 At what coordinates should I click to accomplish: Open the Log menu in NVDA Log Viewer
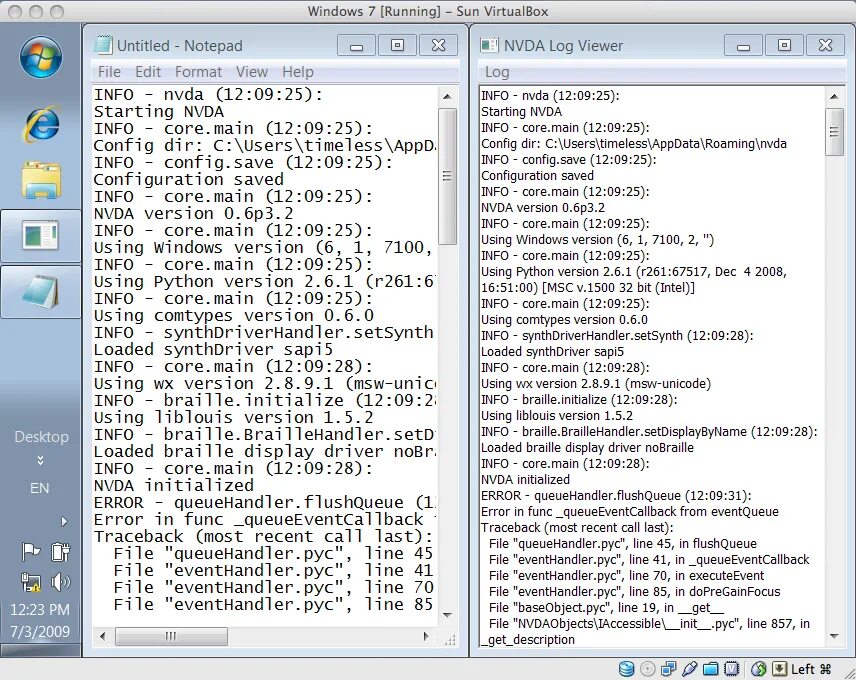tap(497, 72)
